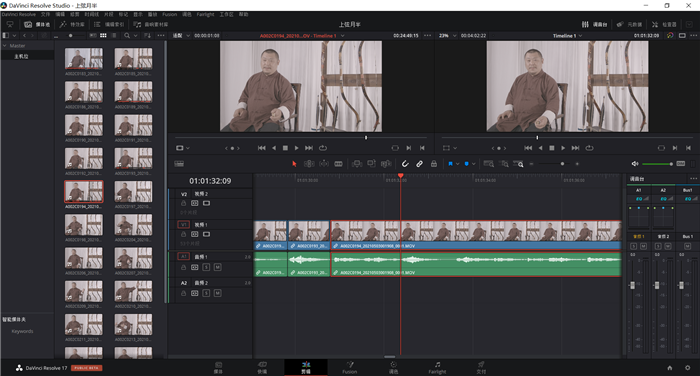Select the arrow selection mode tool

[x=294, y=164]
